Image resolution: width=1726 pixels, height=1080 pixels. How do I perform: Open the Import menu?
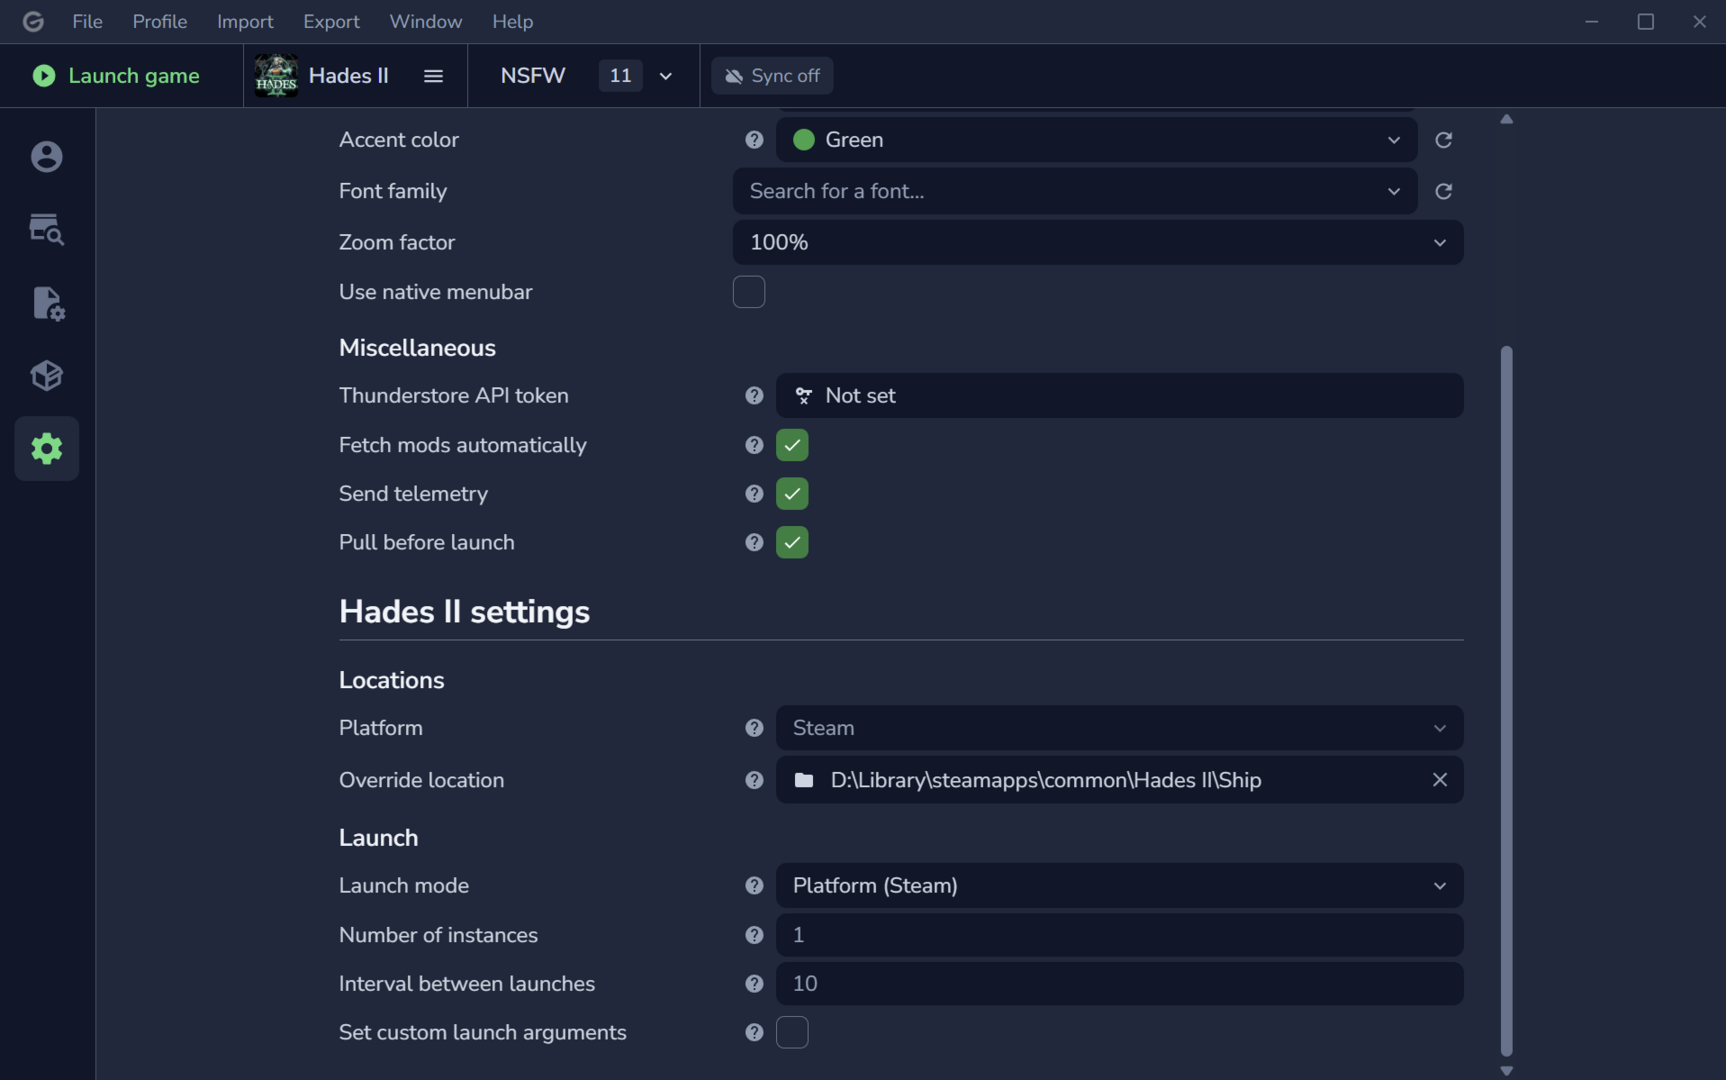click(245, 21)
